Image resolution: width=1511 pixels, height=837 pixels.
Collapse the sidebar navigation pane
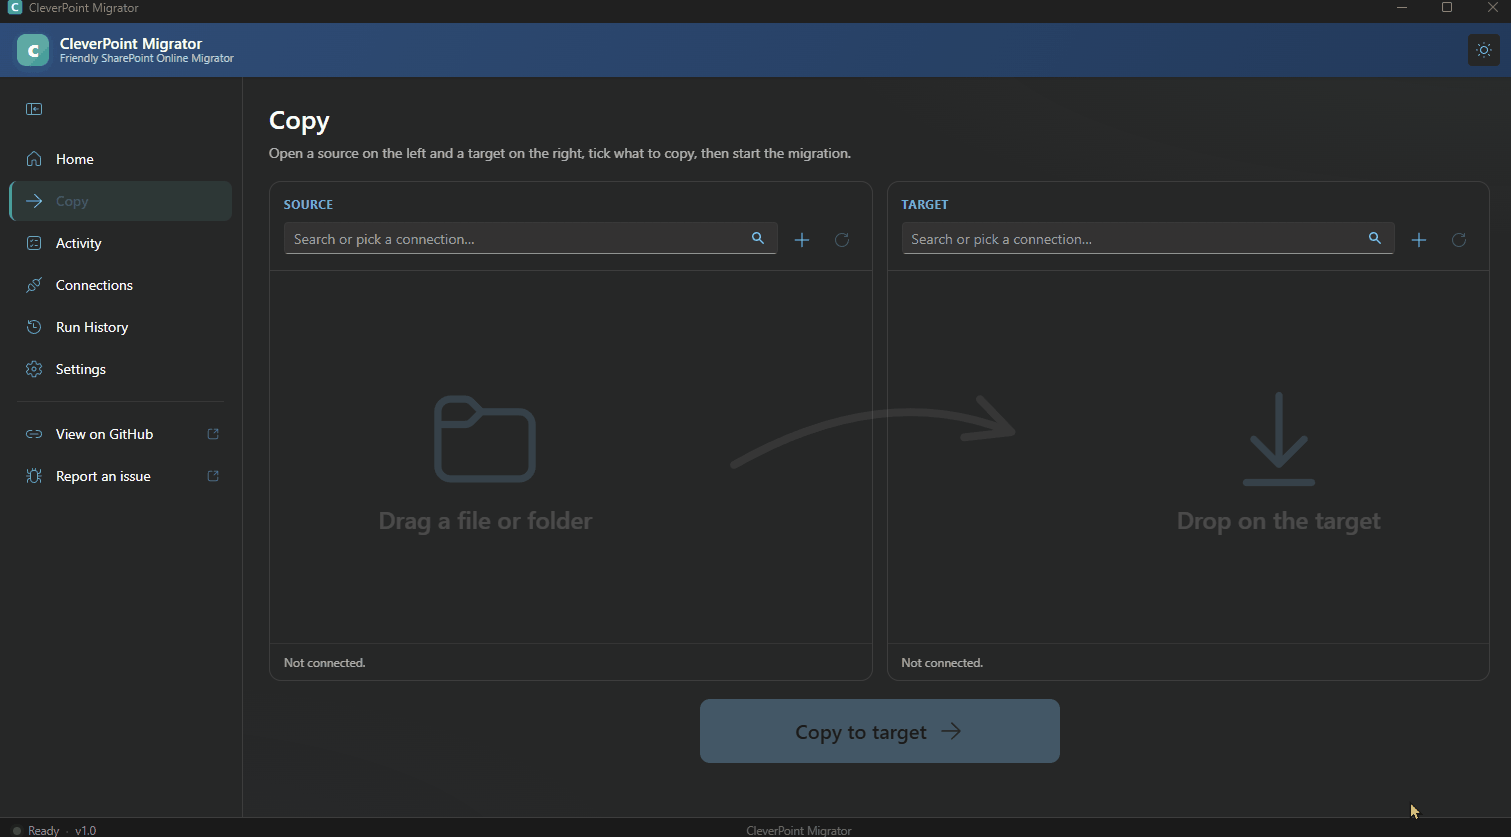click(x=34, y=109)
